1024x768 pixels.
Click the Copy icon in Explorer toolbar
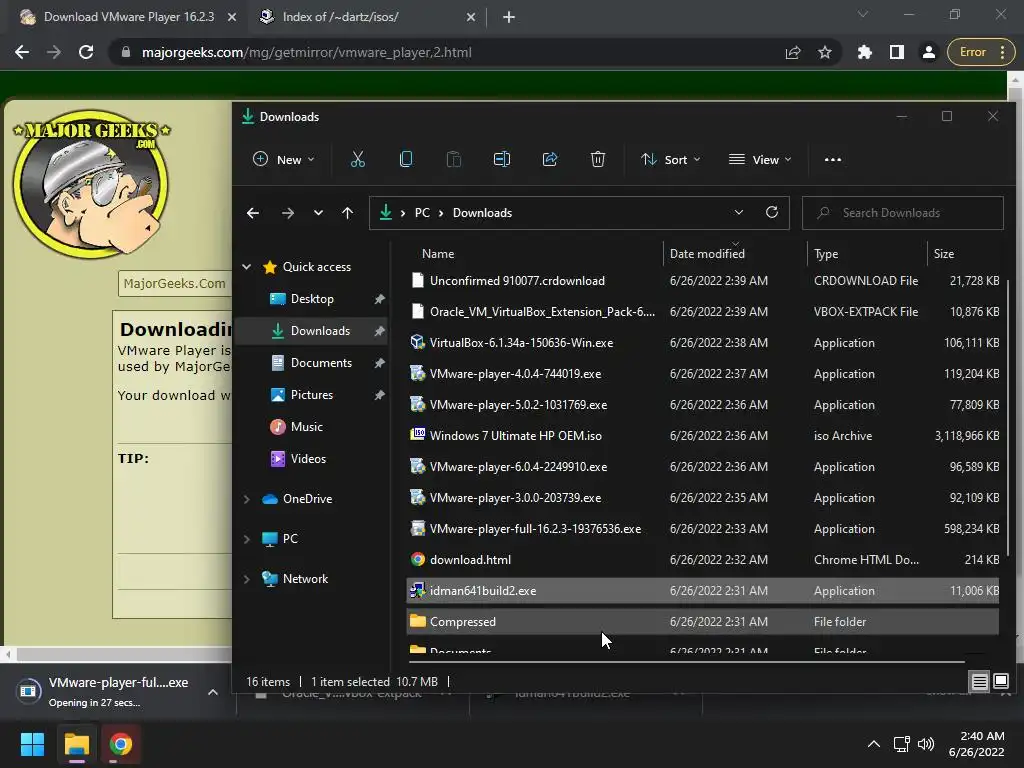(406, 159)
